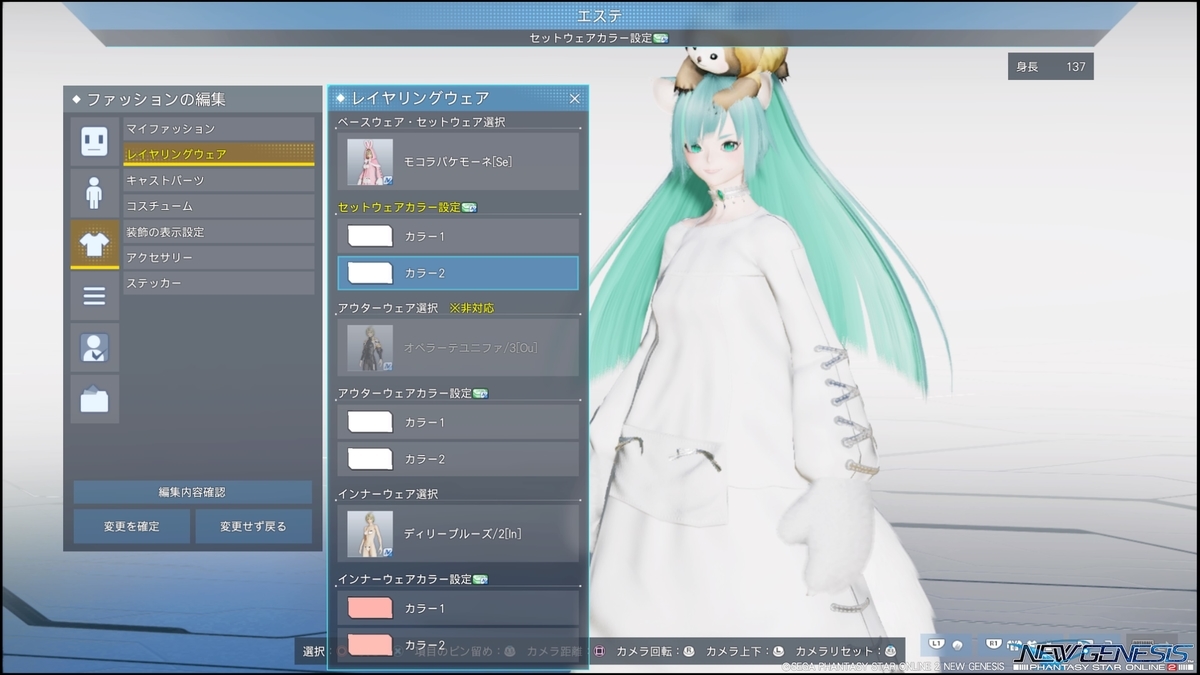Open 装飾の表示設定 menu entry
This screenshot has width=1200, height=675.
219,232
